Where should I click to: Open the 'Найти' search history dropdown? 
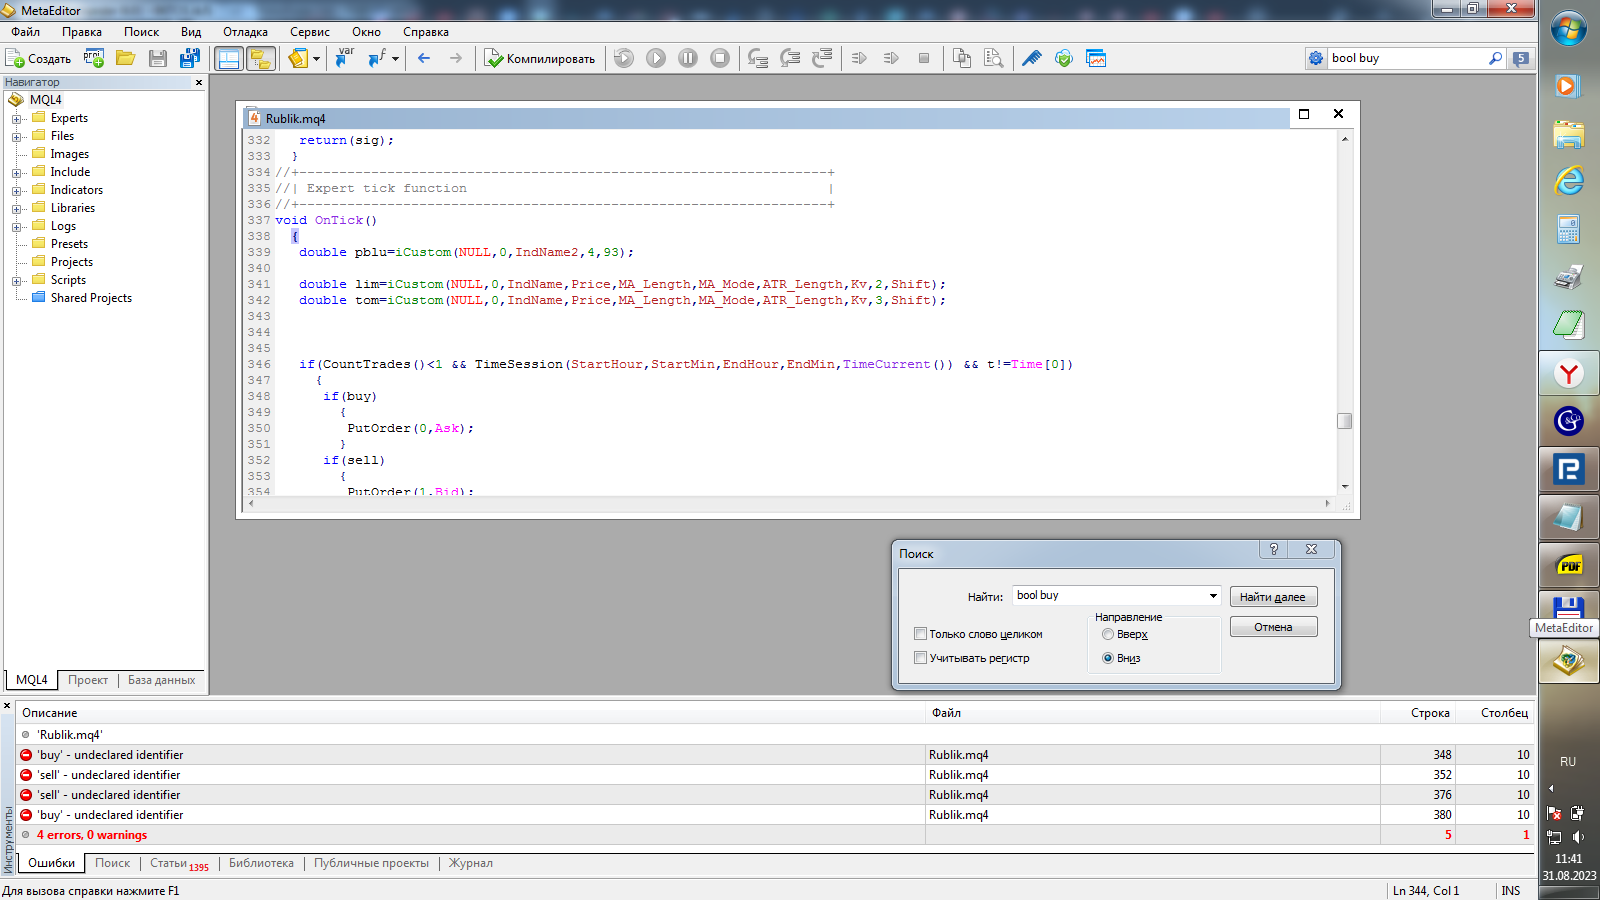tap(1213, 596)
